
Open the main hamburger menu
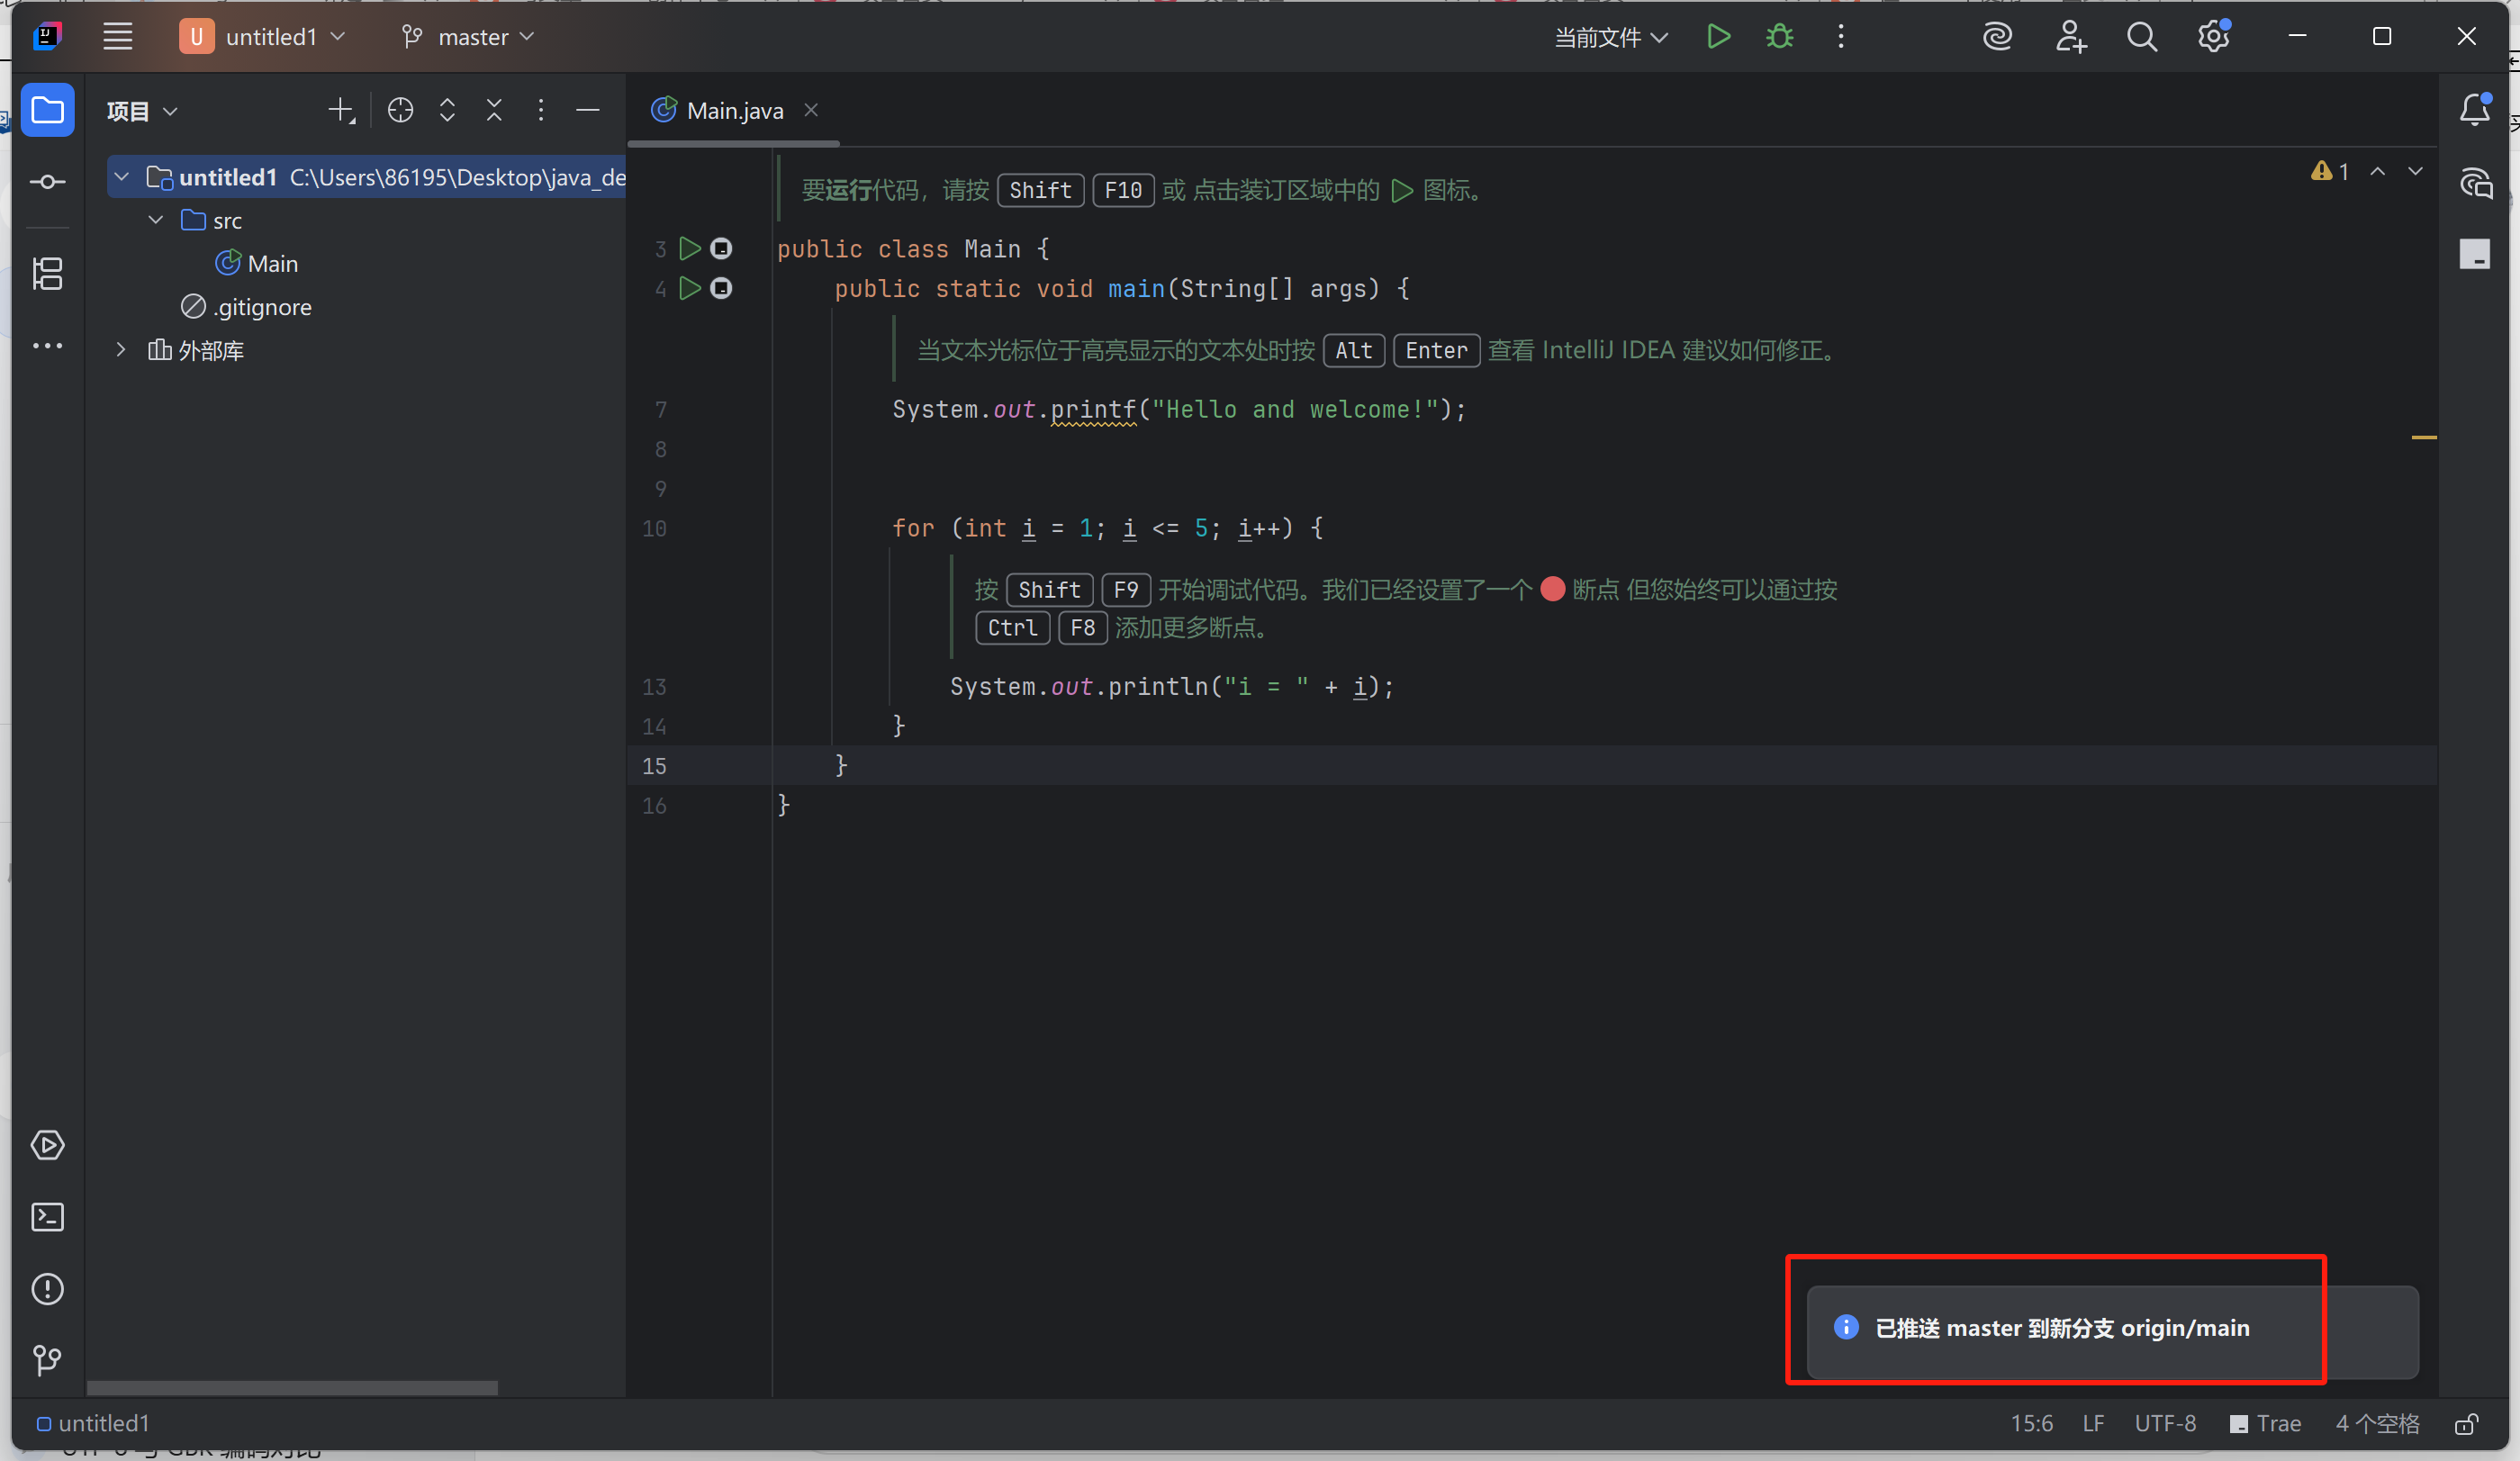click(x=117, y=36)
